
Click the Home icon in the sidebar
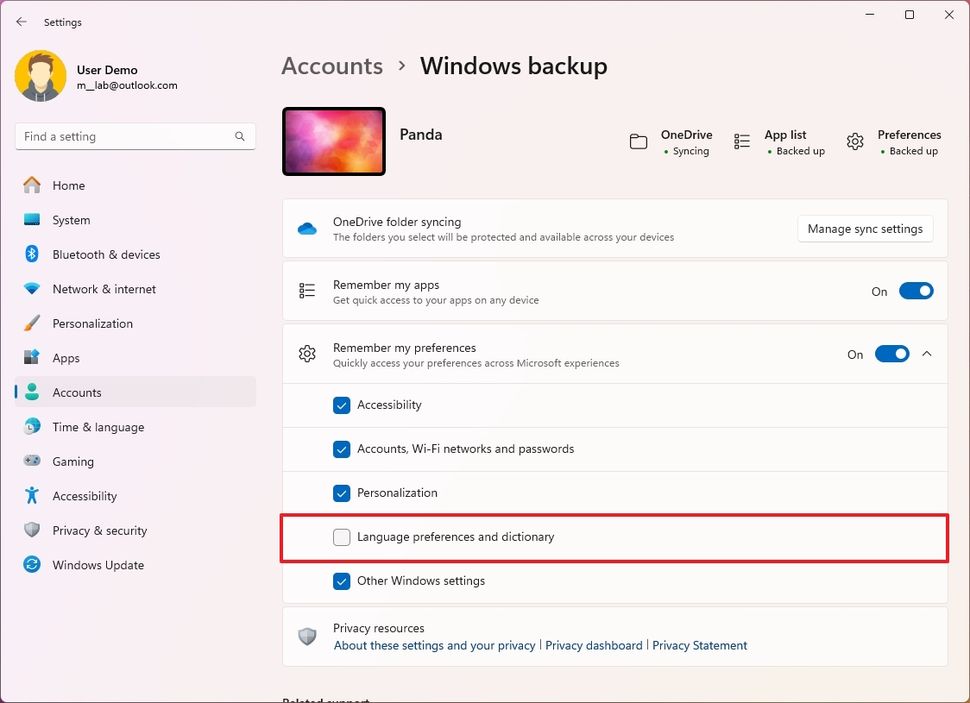coord(32,185)
